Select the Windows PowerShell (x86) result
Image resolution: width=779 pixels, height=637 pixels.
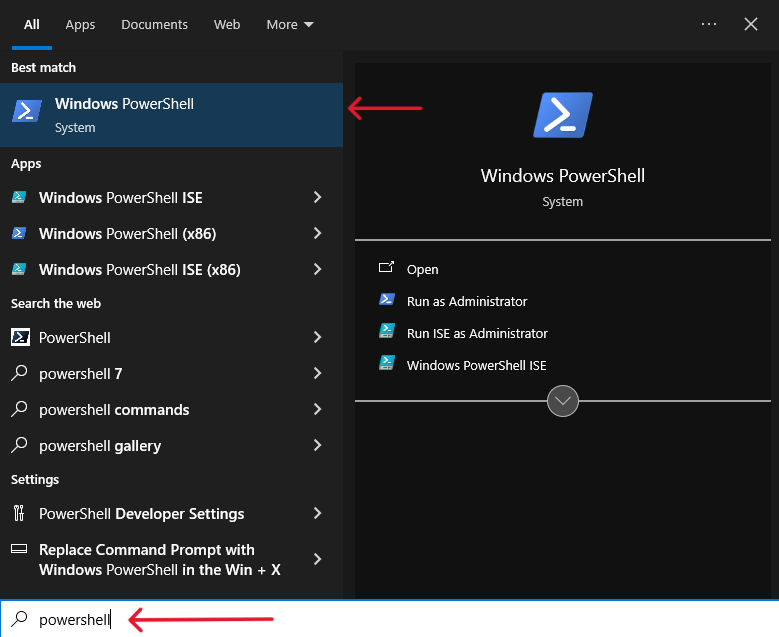click(171, 233)
